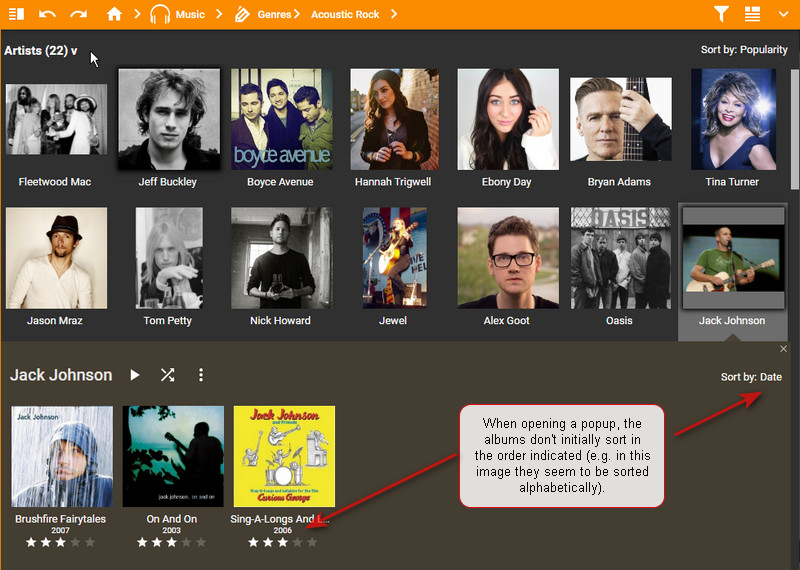The image size is (800, 570).
Task: Play Jack Johnson's tracks
Action: pos(135,375)
